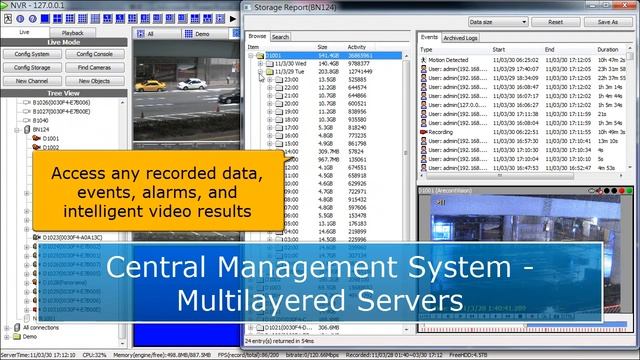Screen dimensions: 640x360
Task: Click the Reset button in Storage Report
Action: pyautogui.click(x=556, y=22)
